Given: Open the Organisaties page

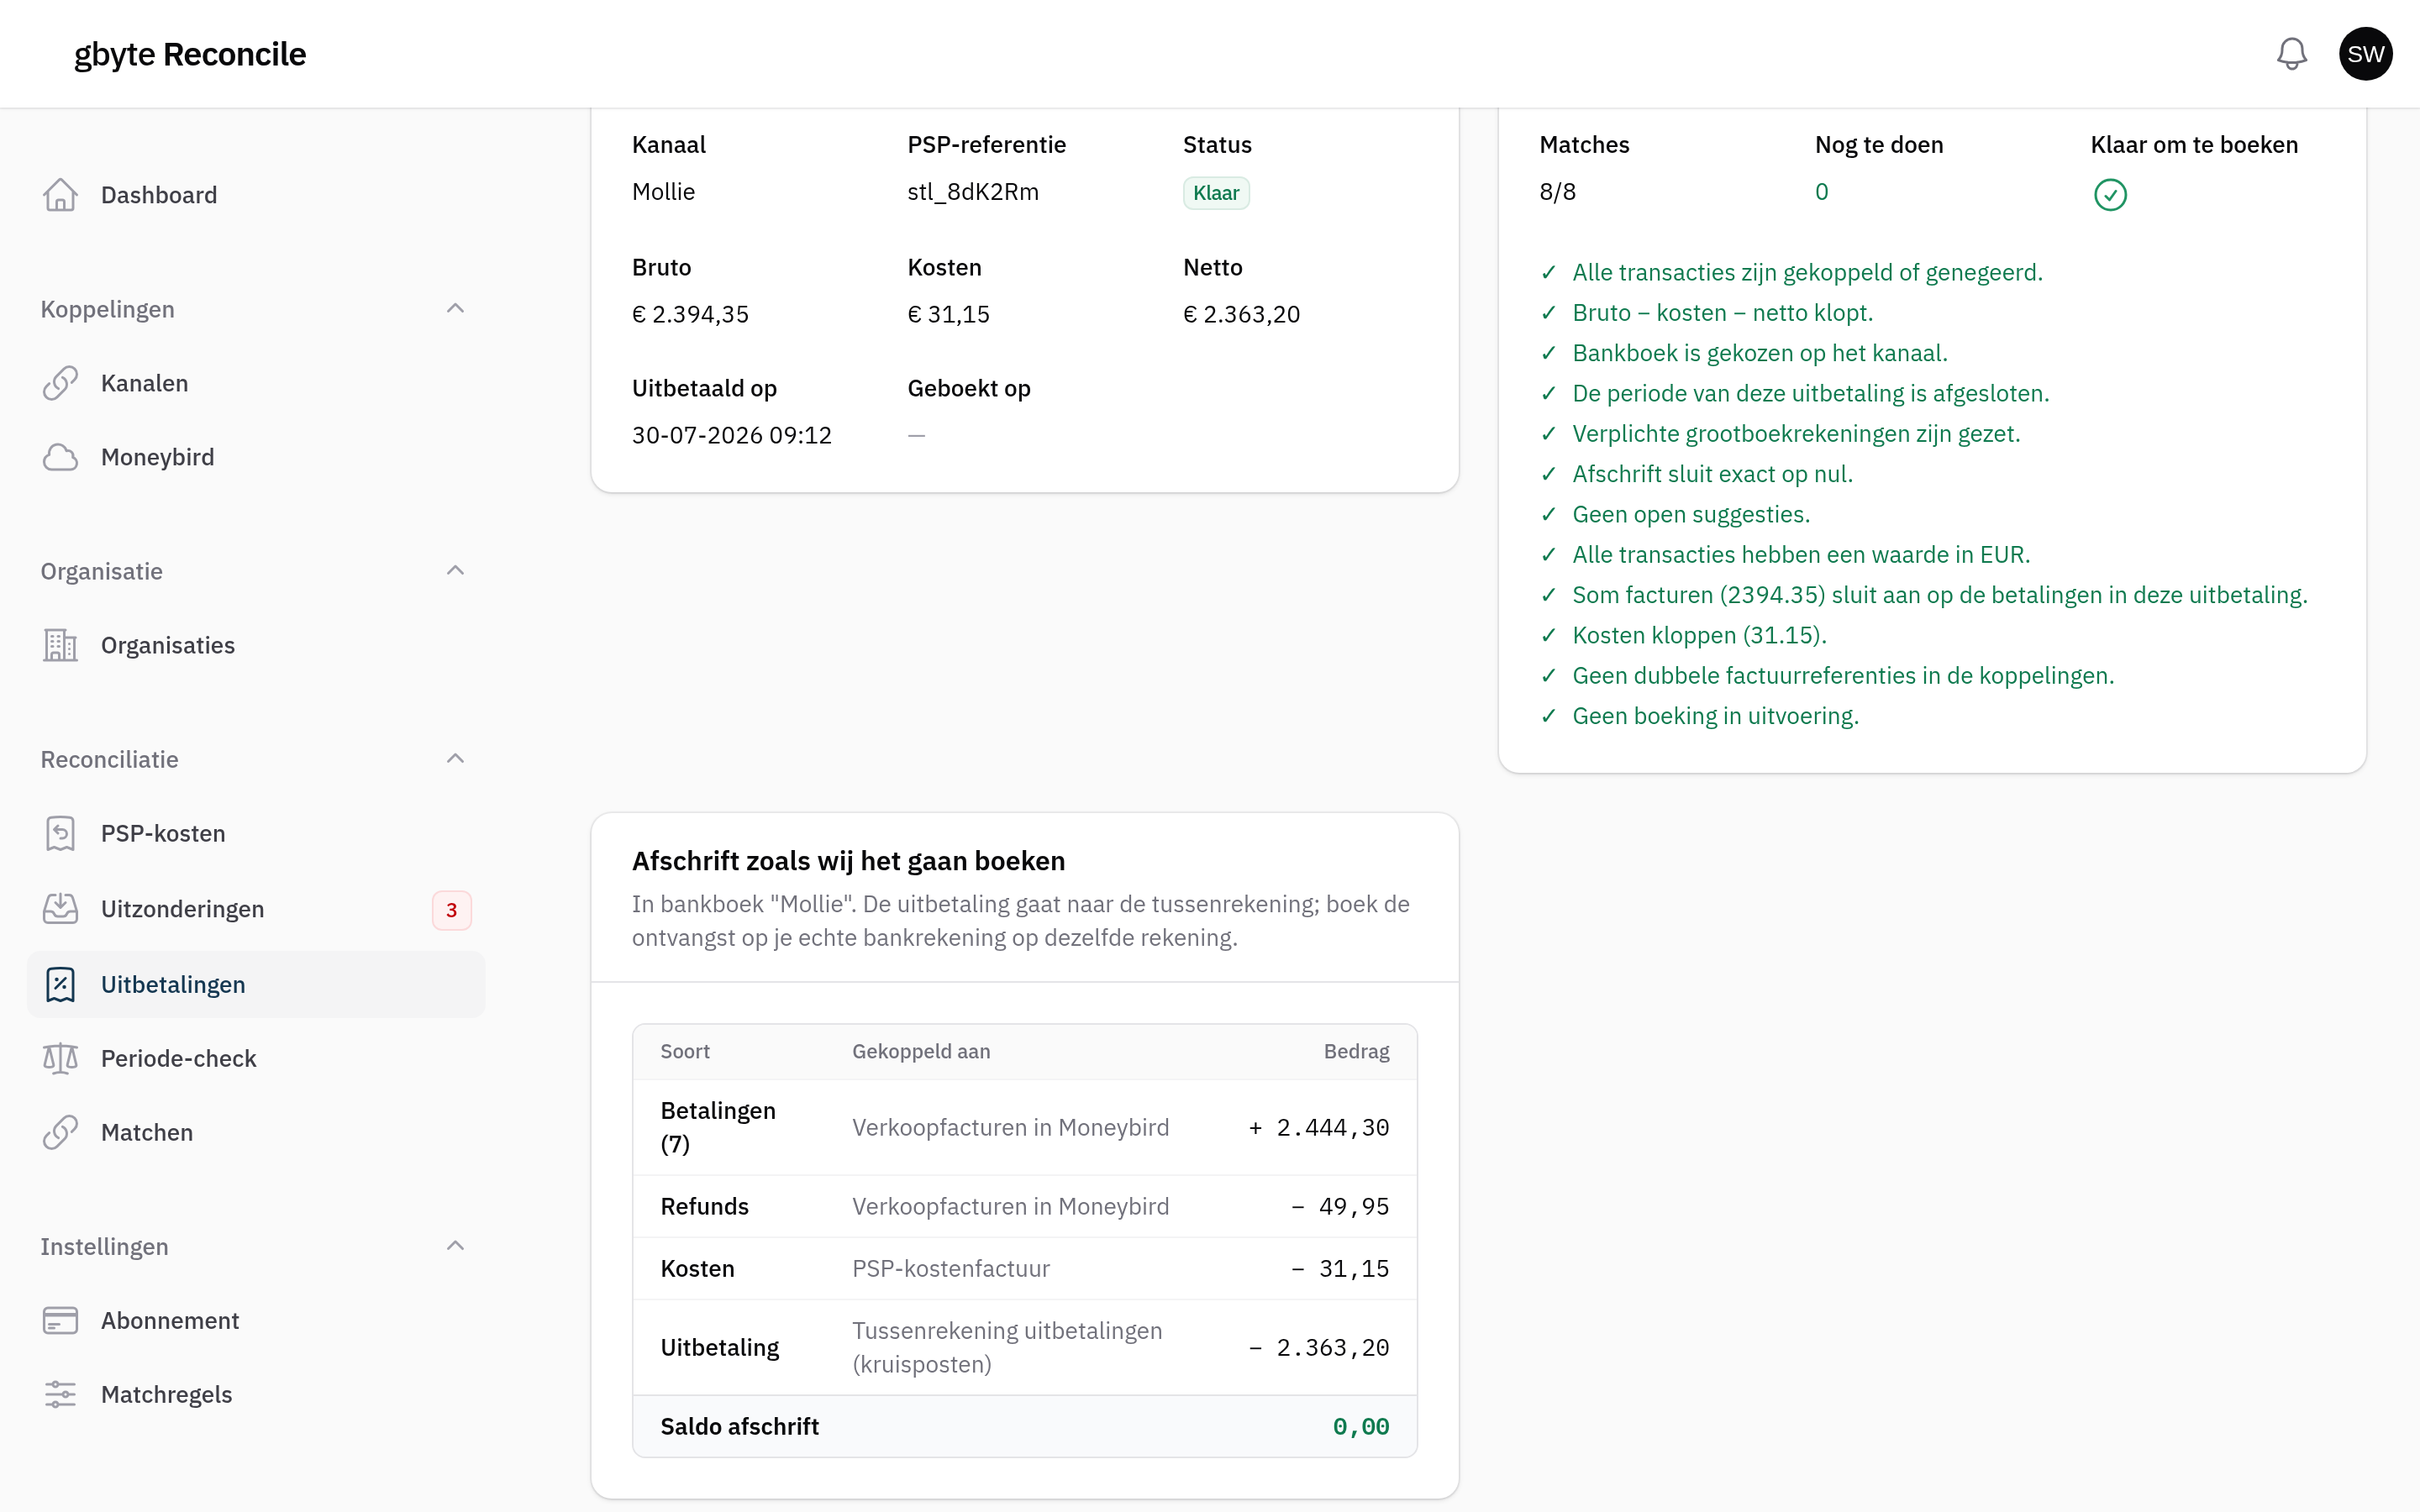Looking at the screenshot, I should [x=256, y=645].
